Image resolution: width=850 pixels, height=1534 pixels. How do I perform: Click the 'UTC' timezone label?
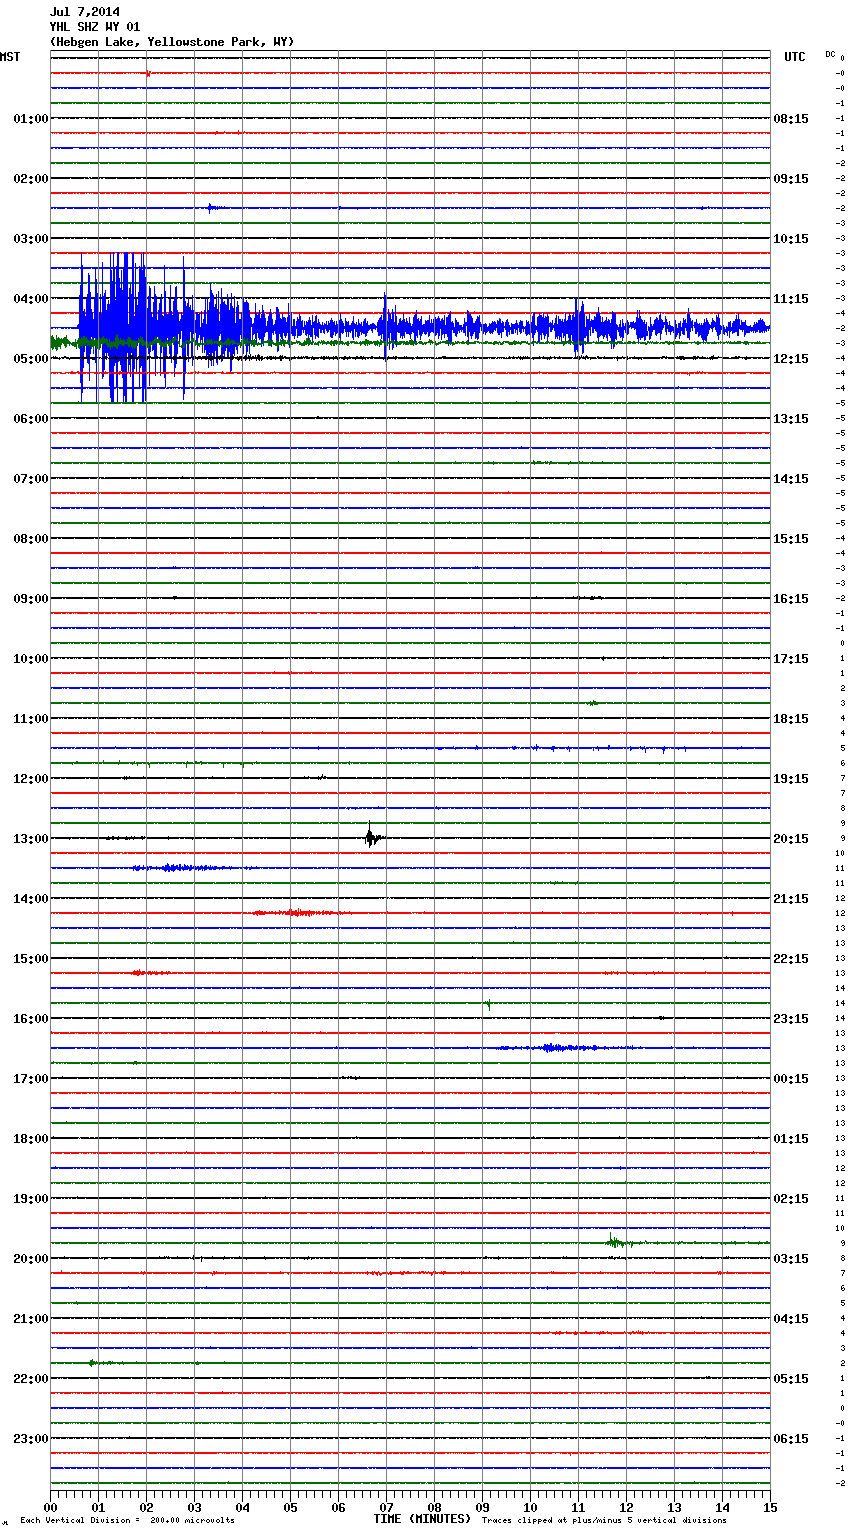point(794,57)
